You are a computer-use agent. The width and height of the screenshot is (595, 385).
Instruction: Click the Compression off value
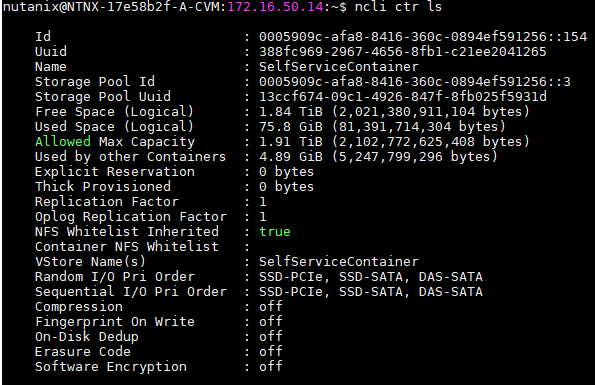point(271,306)
